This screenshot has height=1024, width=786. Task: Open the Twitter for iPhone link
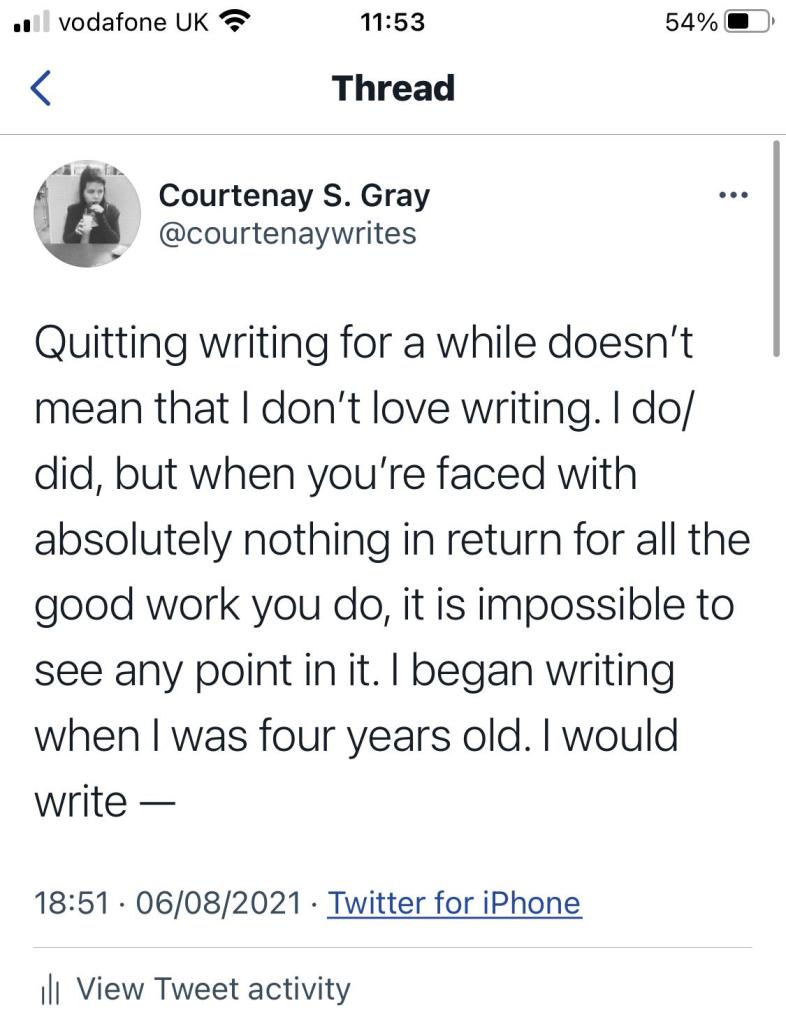coord(454,903)
